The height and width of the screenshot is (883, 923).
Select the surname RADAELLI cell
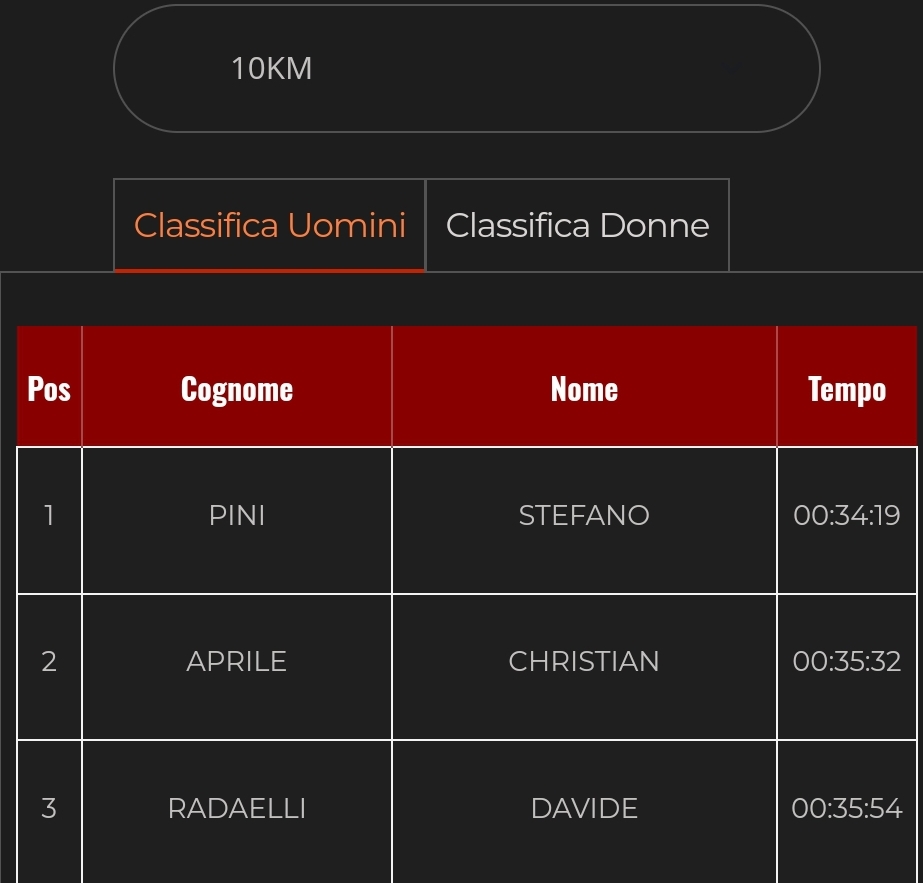coord(237,808)
